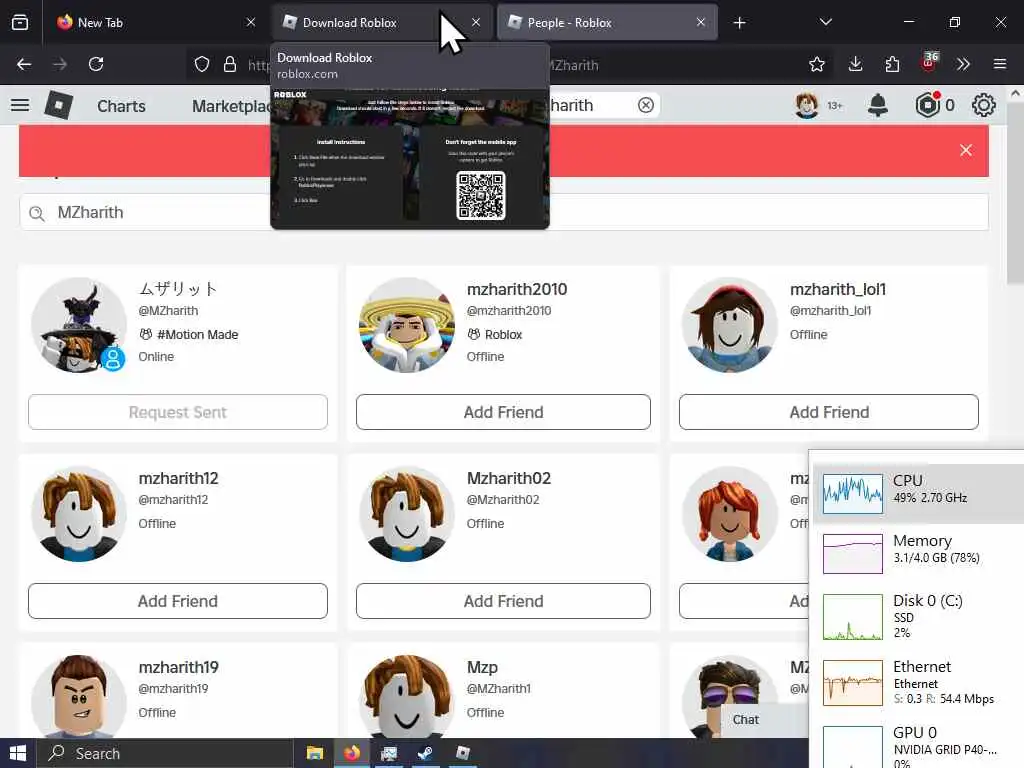
Task: Click the red extension icon showing 36
Action: coord(929,62)
